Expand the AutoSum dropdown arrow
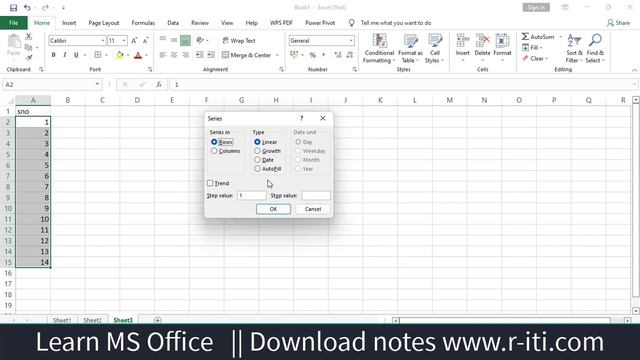 [x=560, y=37]
